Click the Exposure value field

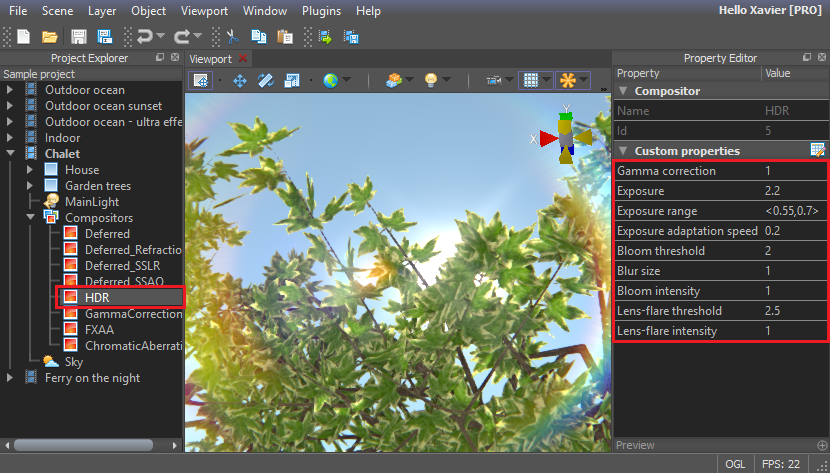pyautogui.click(x=794, y=191)
